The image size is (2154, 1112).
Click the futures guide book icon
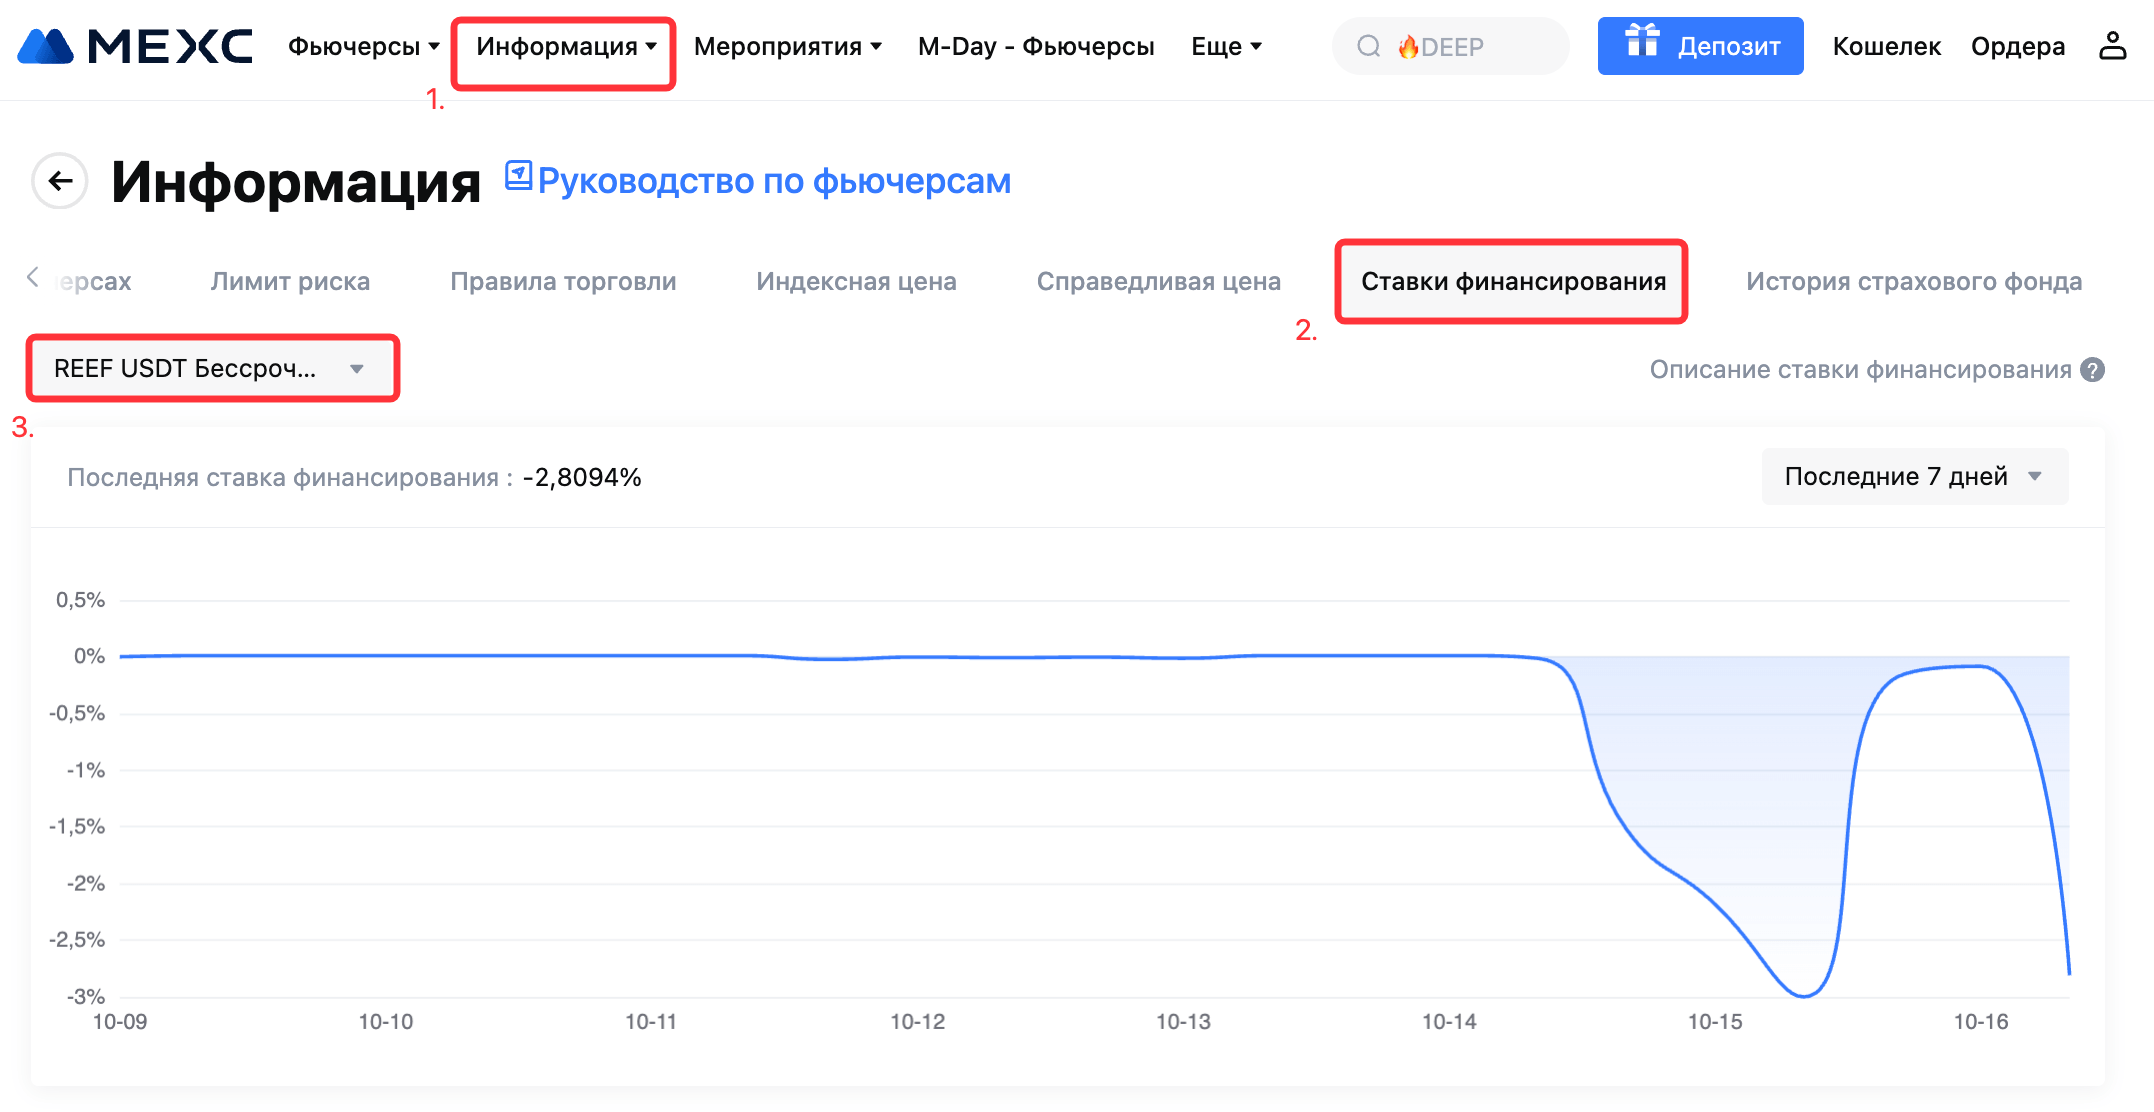point(518,176)
